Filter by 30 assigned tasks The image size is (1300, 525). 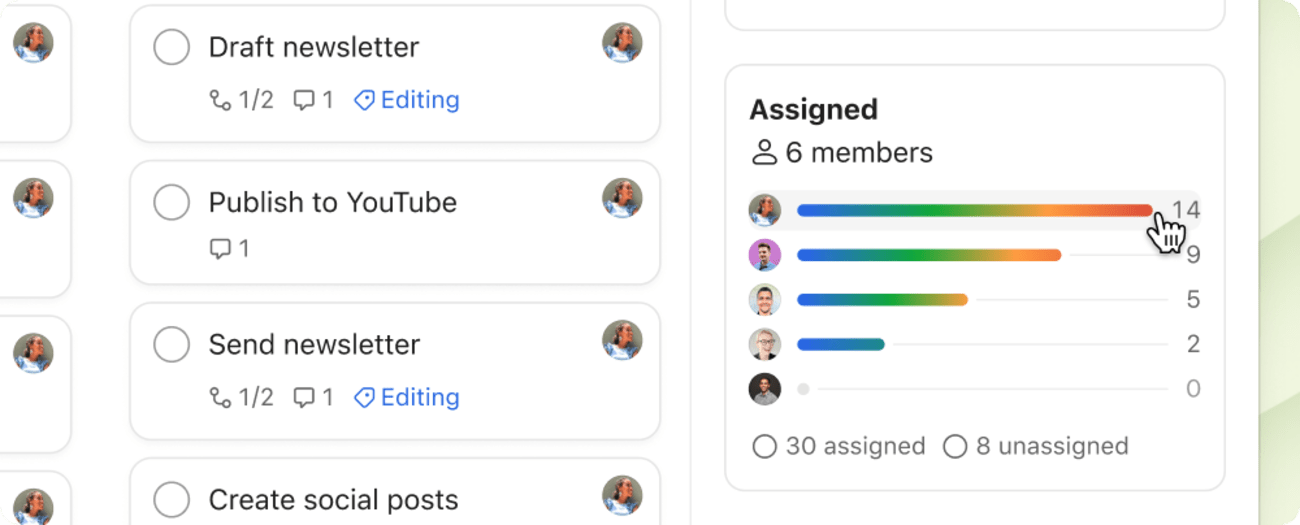[839, 446]
